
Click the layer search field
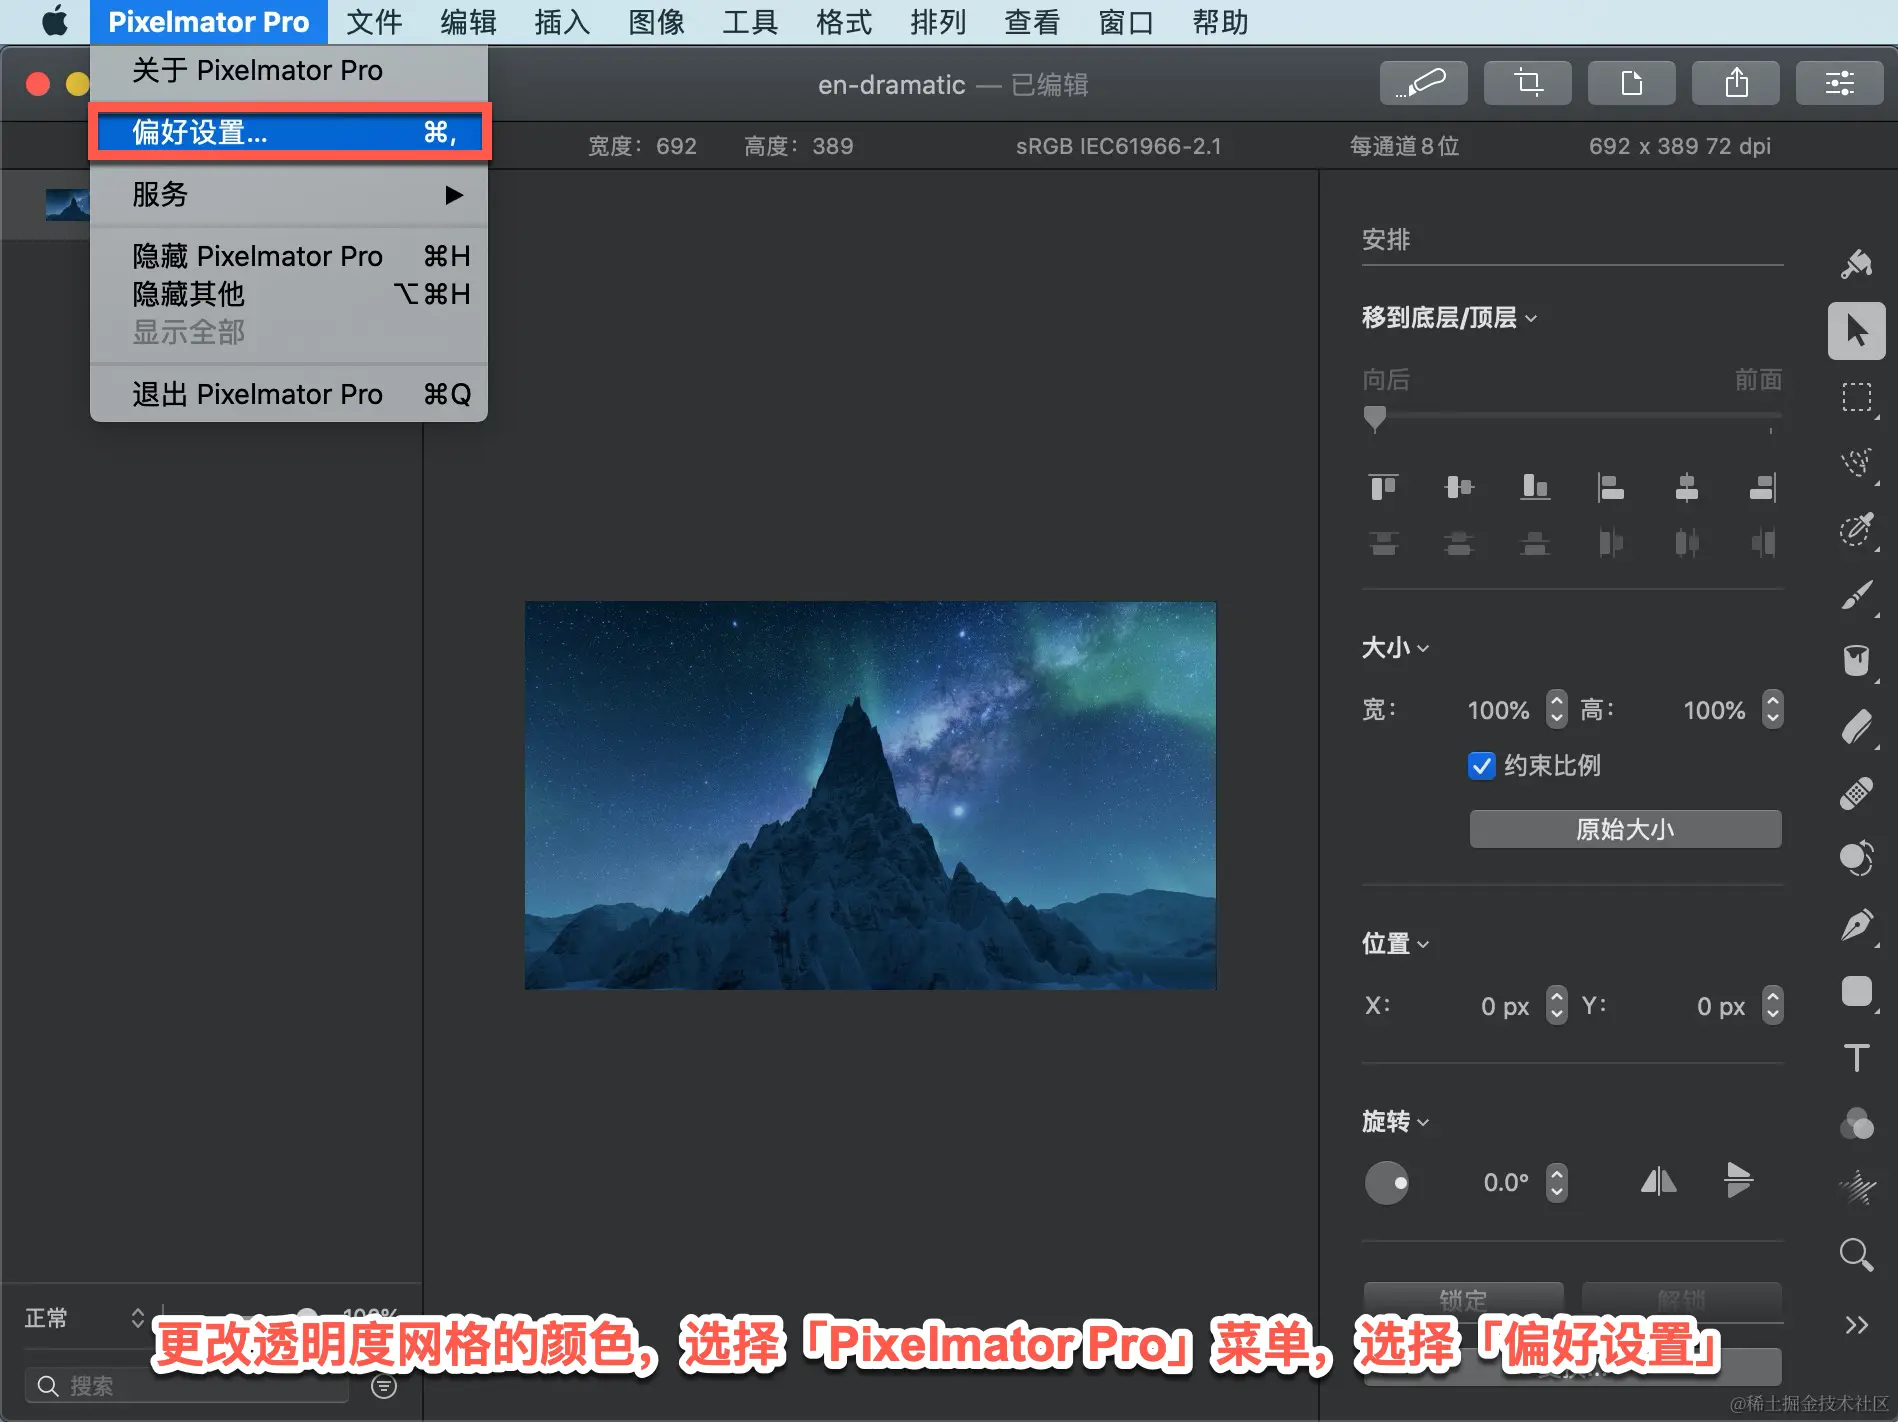coord(186,1386)
